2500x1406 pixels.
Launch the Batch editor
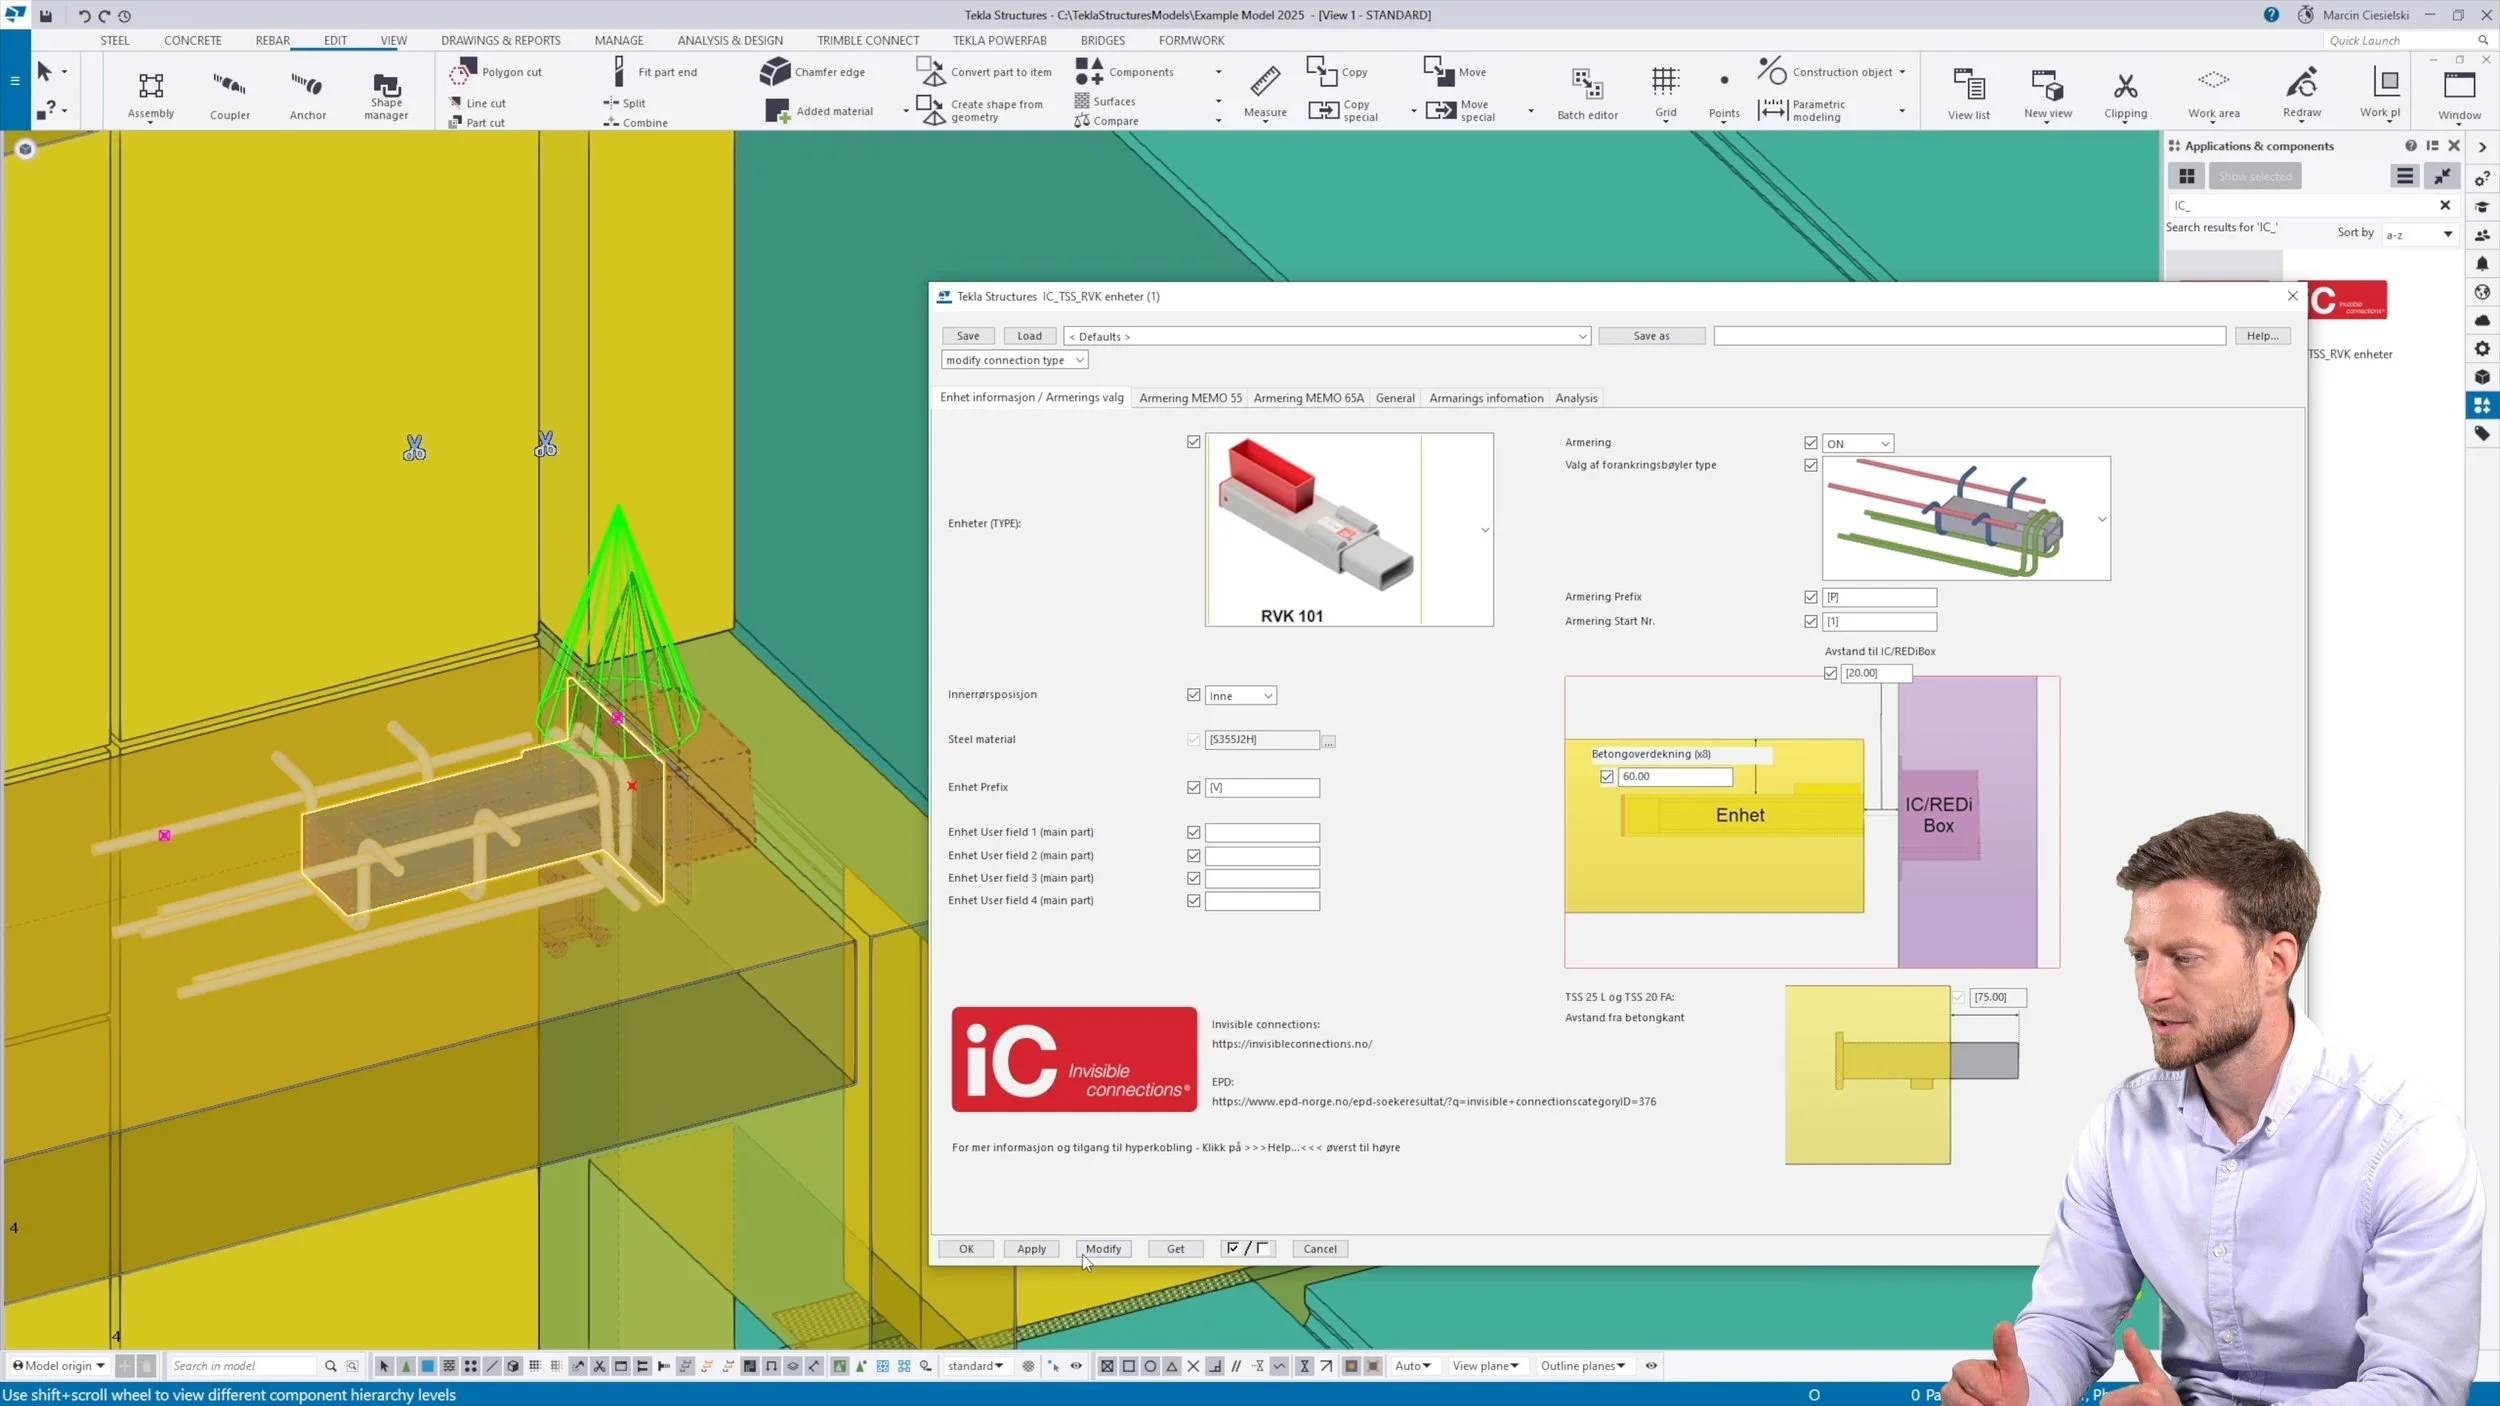[1586, 93]
